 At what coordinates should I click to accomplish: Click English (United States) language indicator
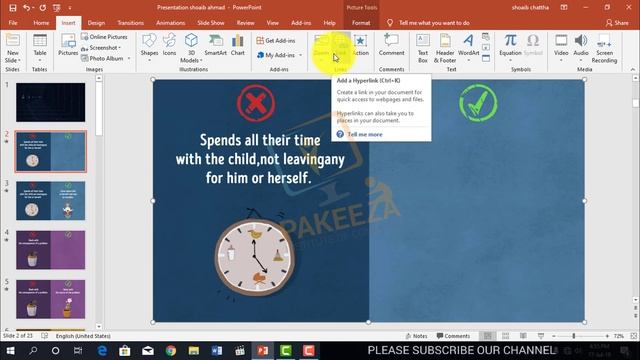pos(83,336)
